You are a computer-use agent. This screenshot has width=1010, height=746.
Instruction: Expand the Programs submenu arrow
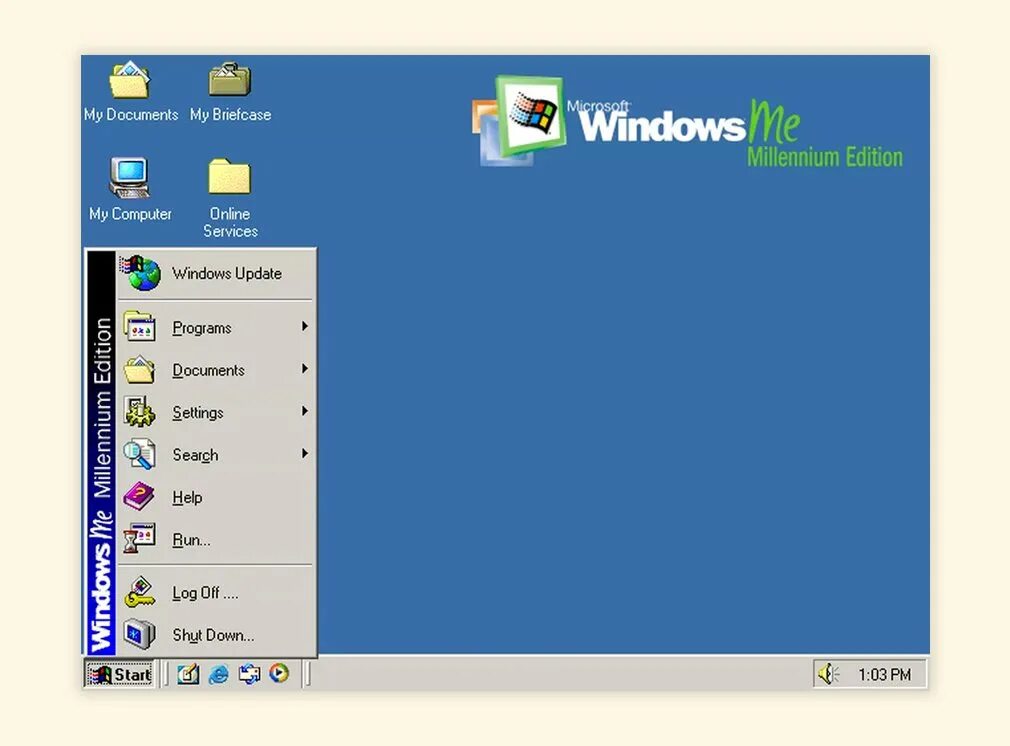pos(305,327)
